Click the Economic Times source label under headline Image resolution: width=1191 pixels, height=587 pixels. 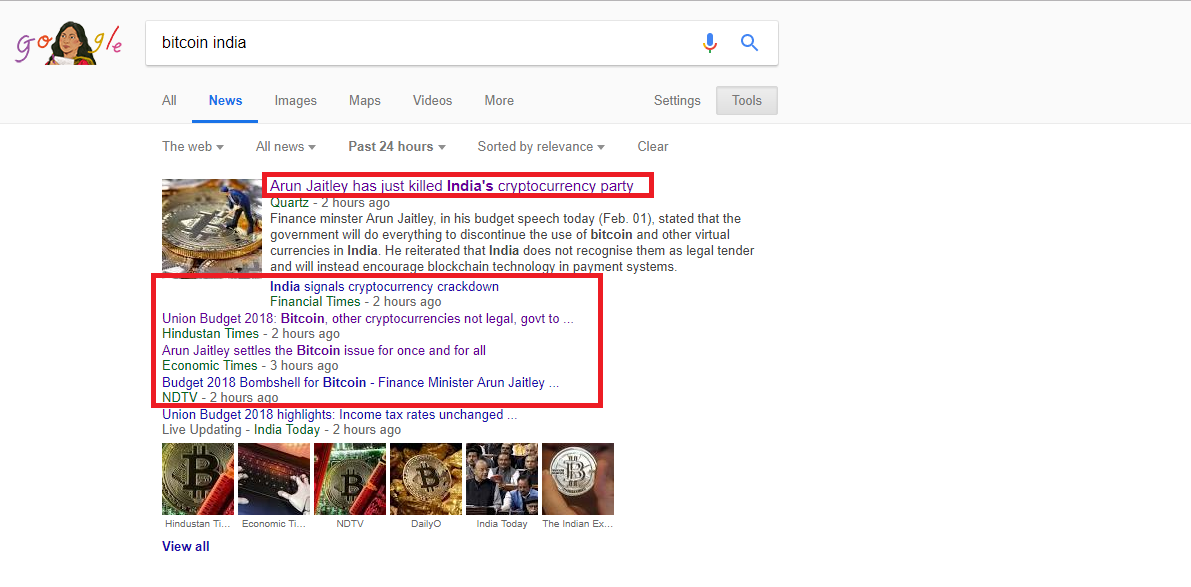tap(210, 365)
